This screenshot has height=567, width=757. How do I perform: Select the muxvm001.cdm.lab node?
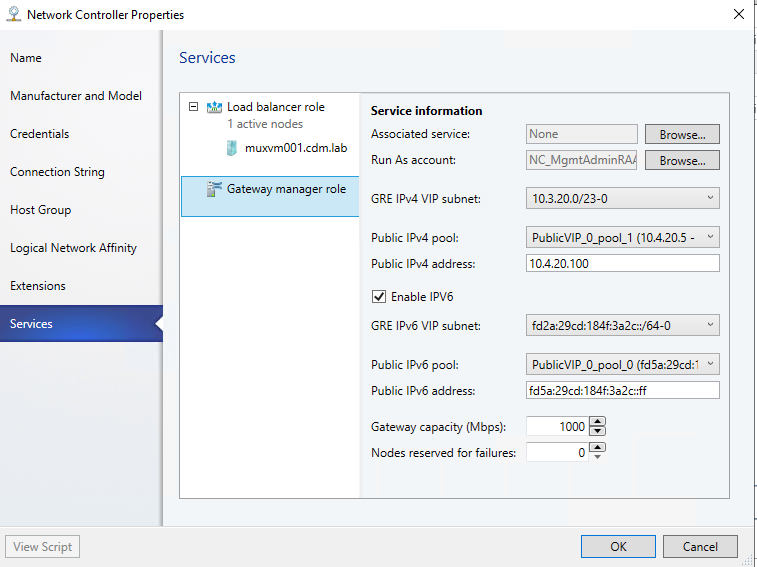(x=296, y=148)
